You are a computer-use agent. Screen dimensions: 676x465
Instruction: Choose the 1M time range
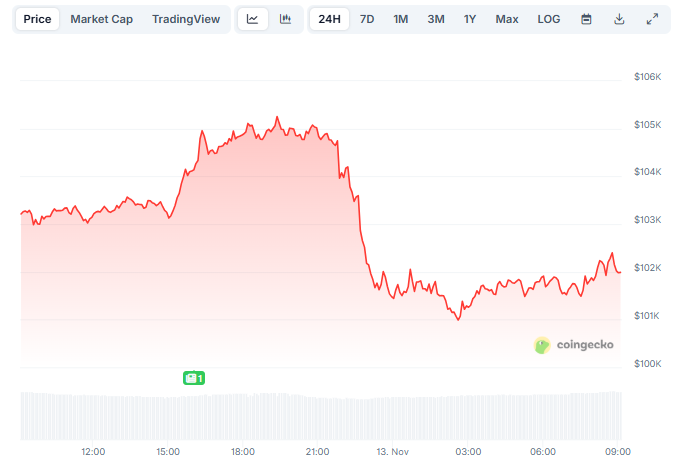[x=401, y=19]
